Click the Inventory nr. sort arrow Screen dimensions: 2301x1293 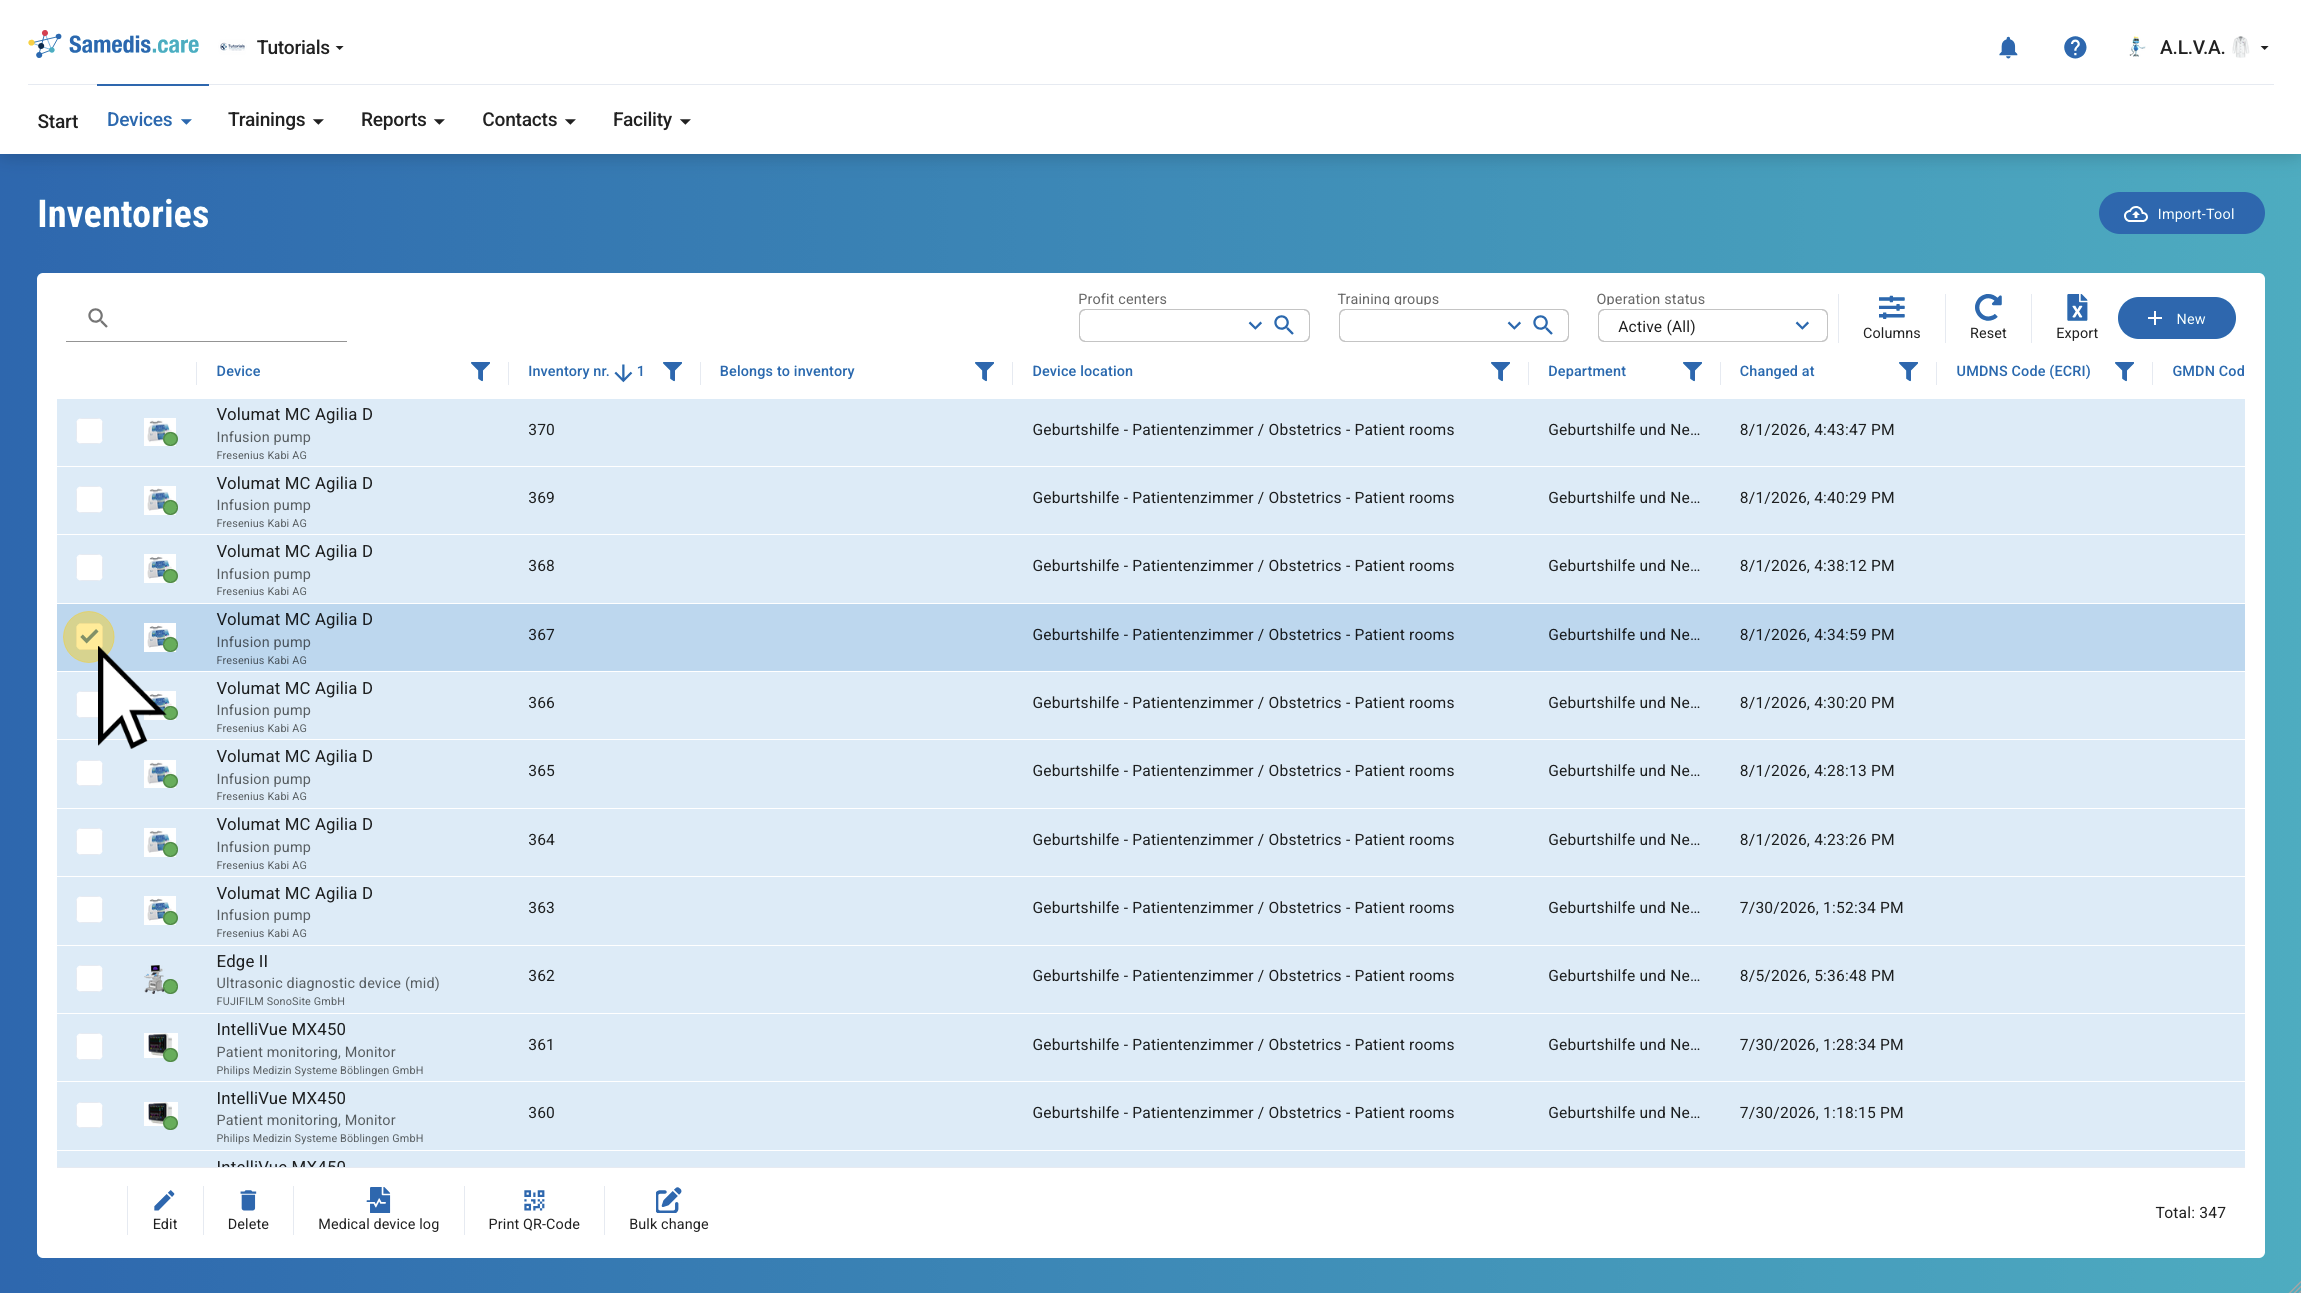(x=624, y=372)
